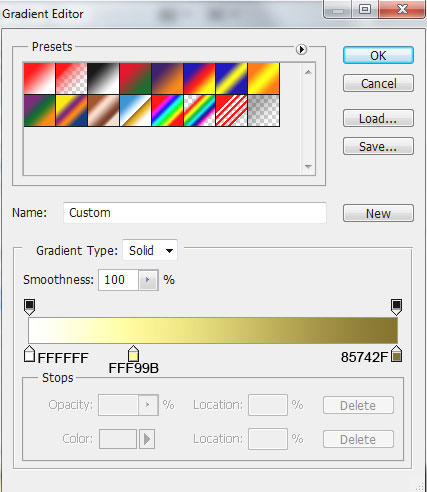Click the Smoothness value field
The height and width of the screenshot is (492, 427).
(x=118, y=280)
